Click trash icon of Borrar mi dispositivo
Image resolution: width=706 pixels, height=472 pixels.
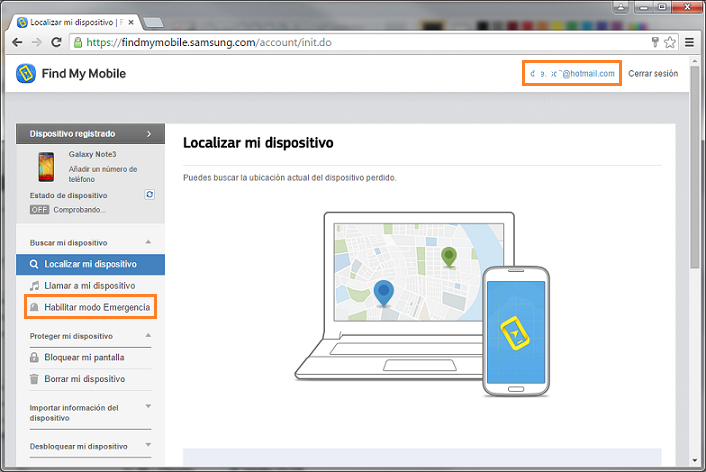click(34, 379)
